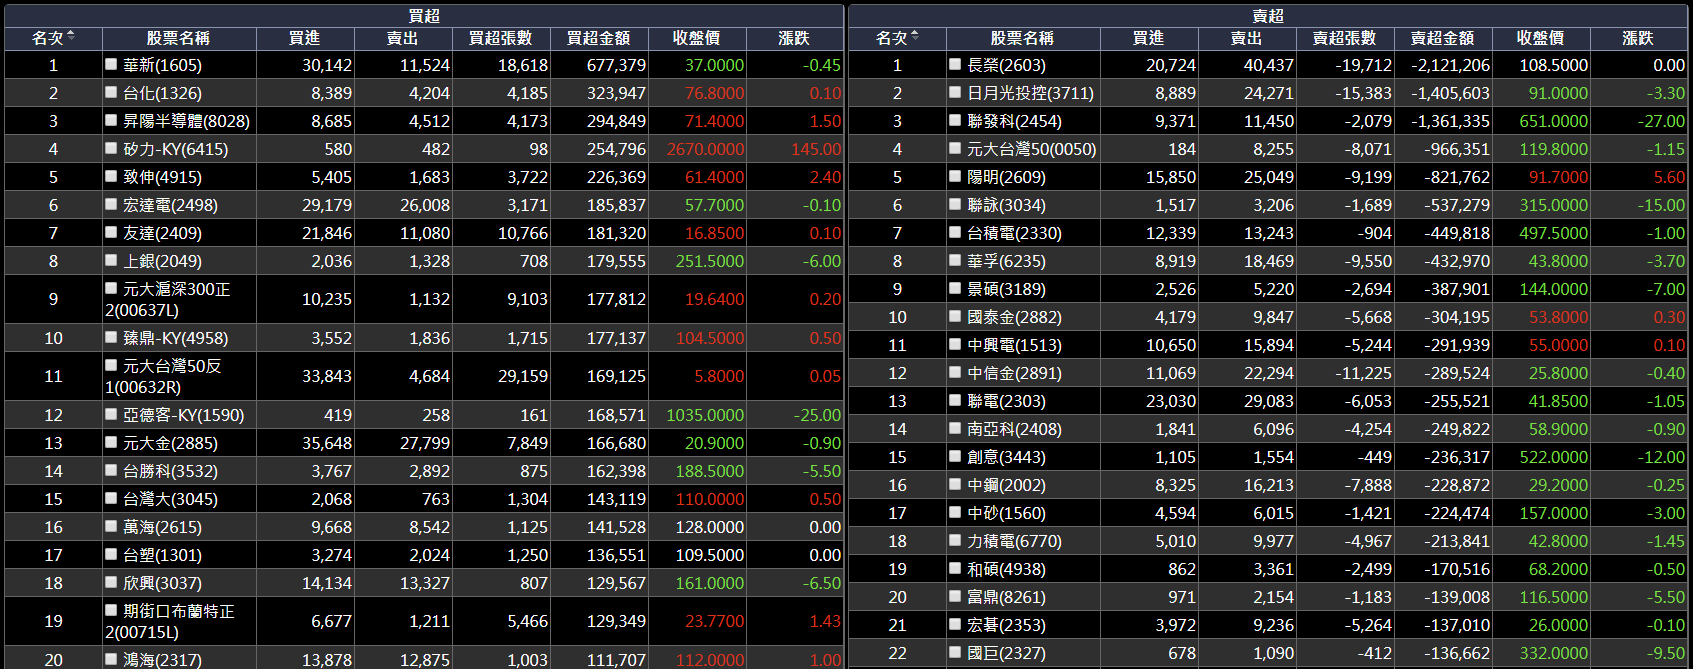This screenshot has width=1693, height=669.
Task: Tick the checkbox for 華孚(6235)
Action: (956, 260)
